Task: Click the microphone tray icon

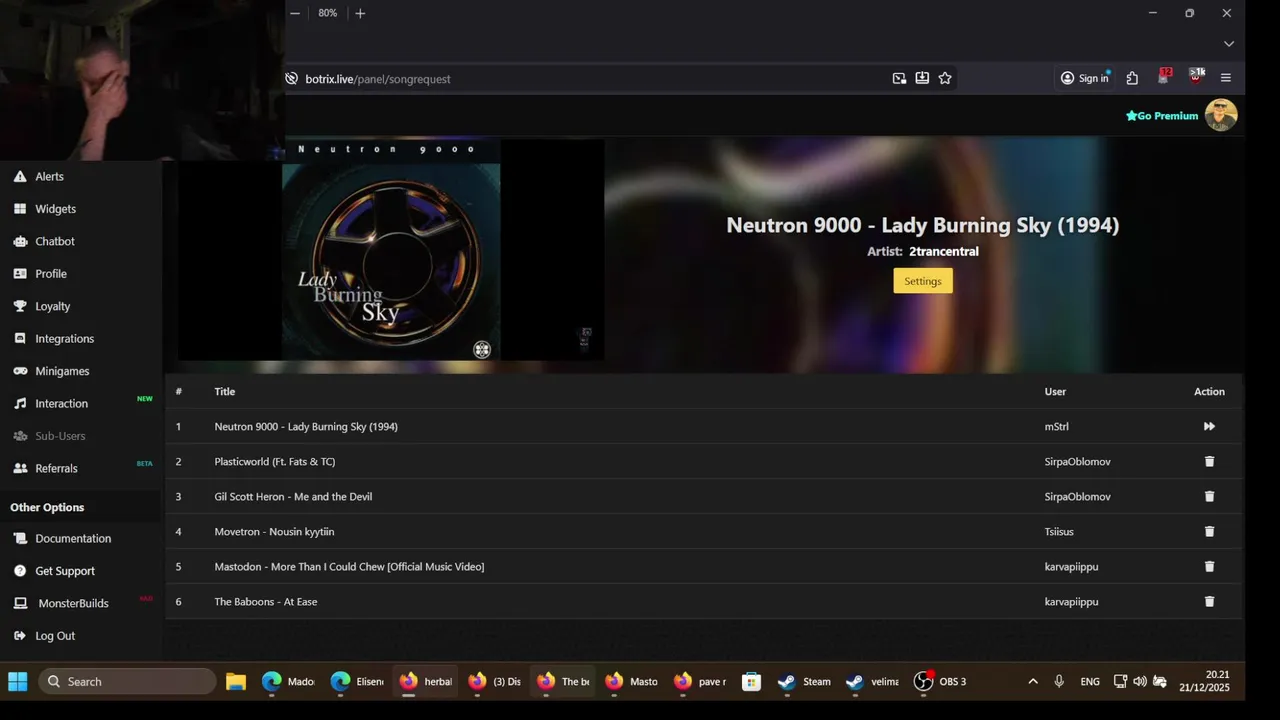Action: [x=1059, y=681]
